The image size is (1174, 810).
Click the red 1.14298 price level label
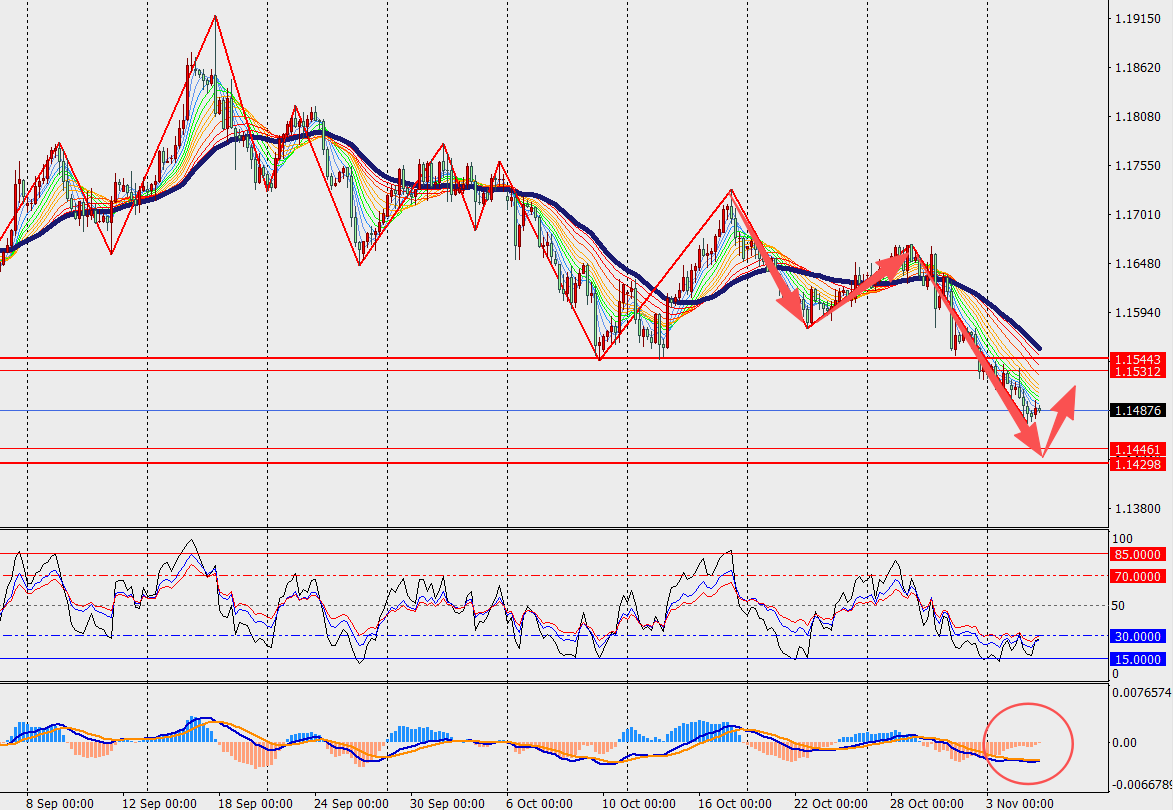tap(1140, 464)
